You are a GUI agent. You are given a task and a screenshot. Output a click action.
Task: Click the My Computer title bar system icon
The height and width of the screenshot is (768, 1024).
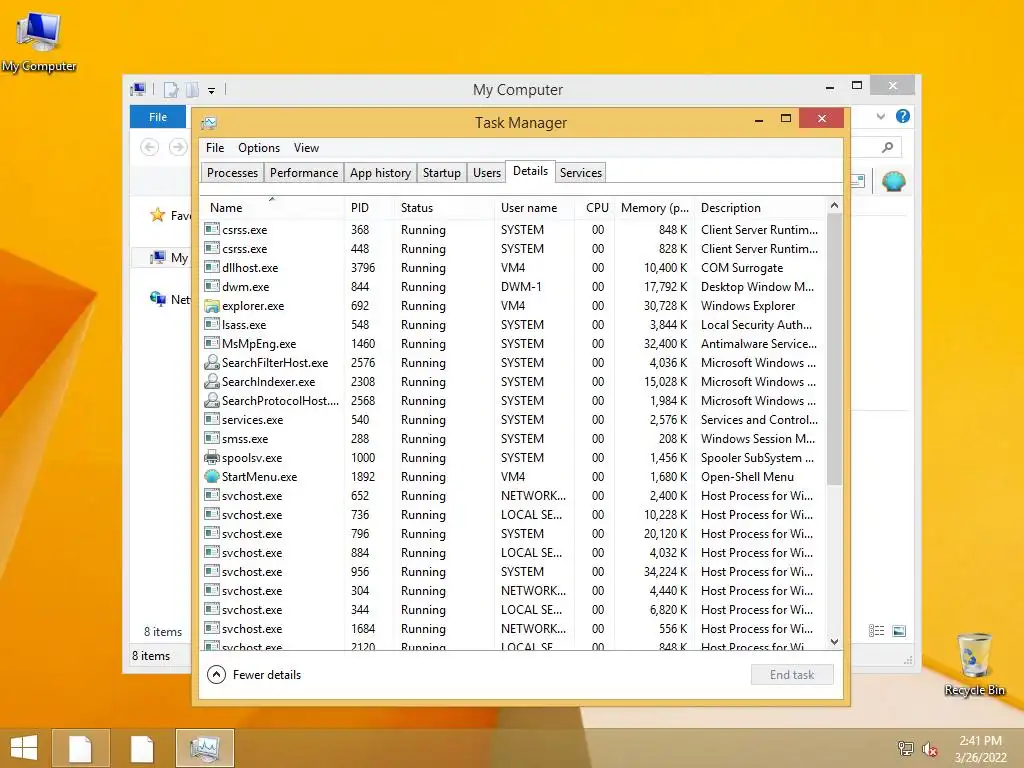coord(138,89)
